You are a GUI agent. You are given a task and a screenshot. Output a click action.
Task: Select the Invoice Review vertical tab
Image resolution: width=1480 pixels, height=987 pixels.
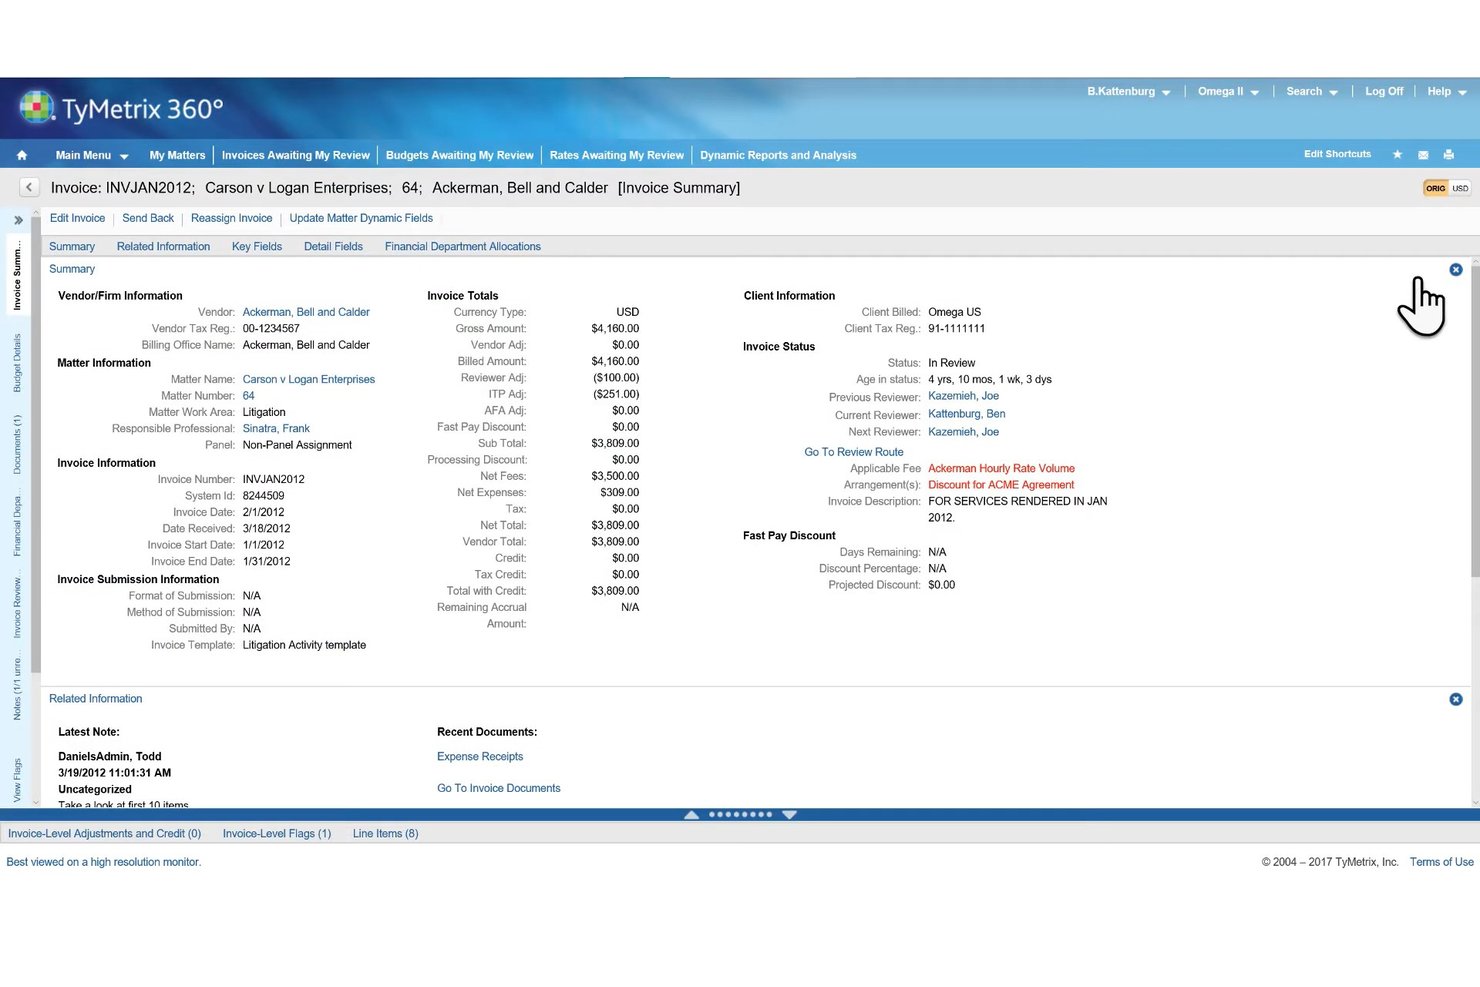pyautogui.click(x=17, y=606)
